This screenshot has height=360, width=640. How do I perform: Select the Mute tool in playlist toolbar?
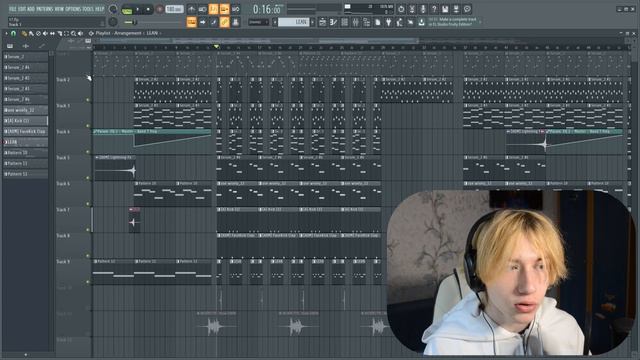pyautogui.click(x=45, y=33)
